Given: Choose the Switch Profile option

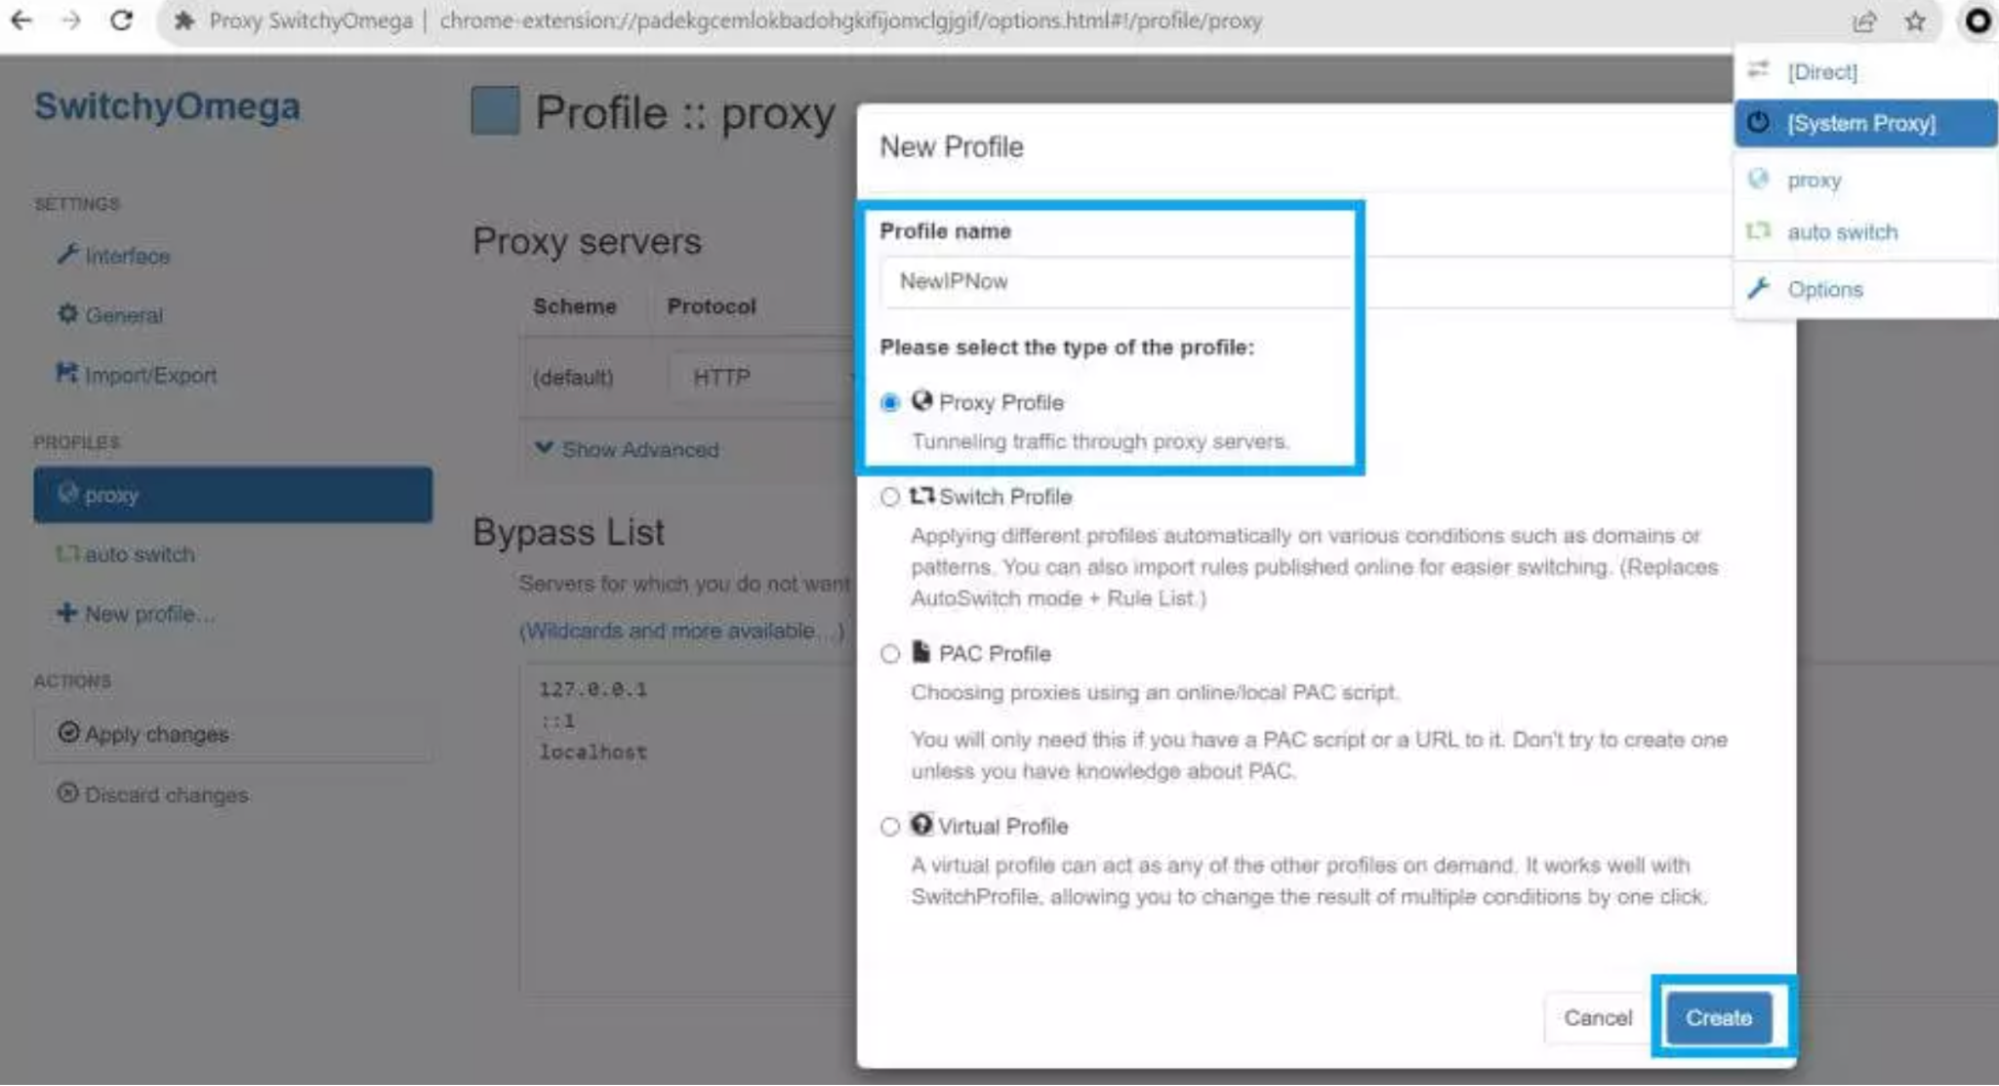Looking at the screenshot, I should 888,497.
